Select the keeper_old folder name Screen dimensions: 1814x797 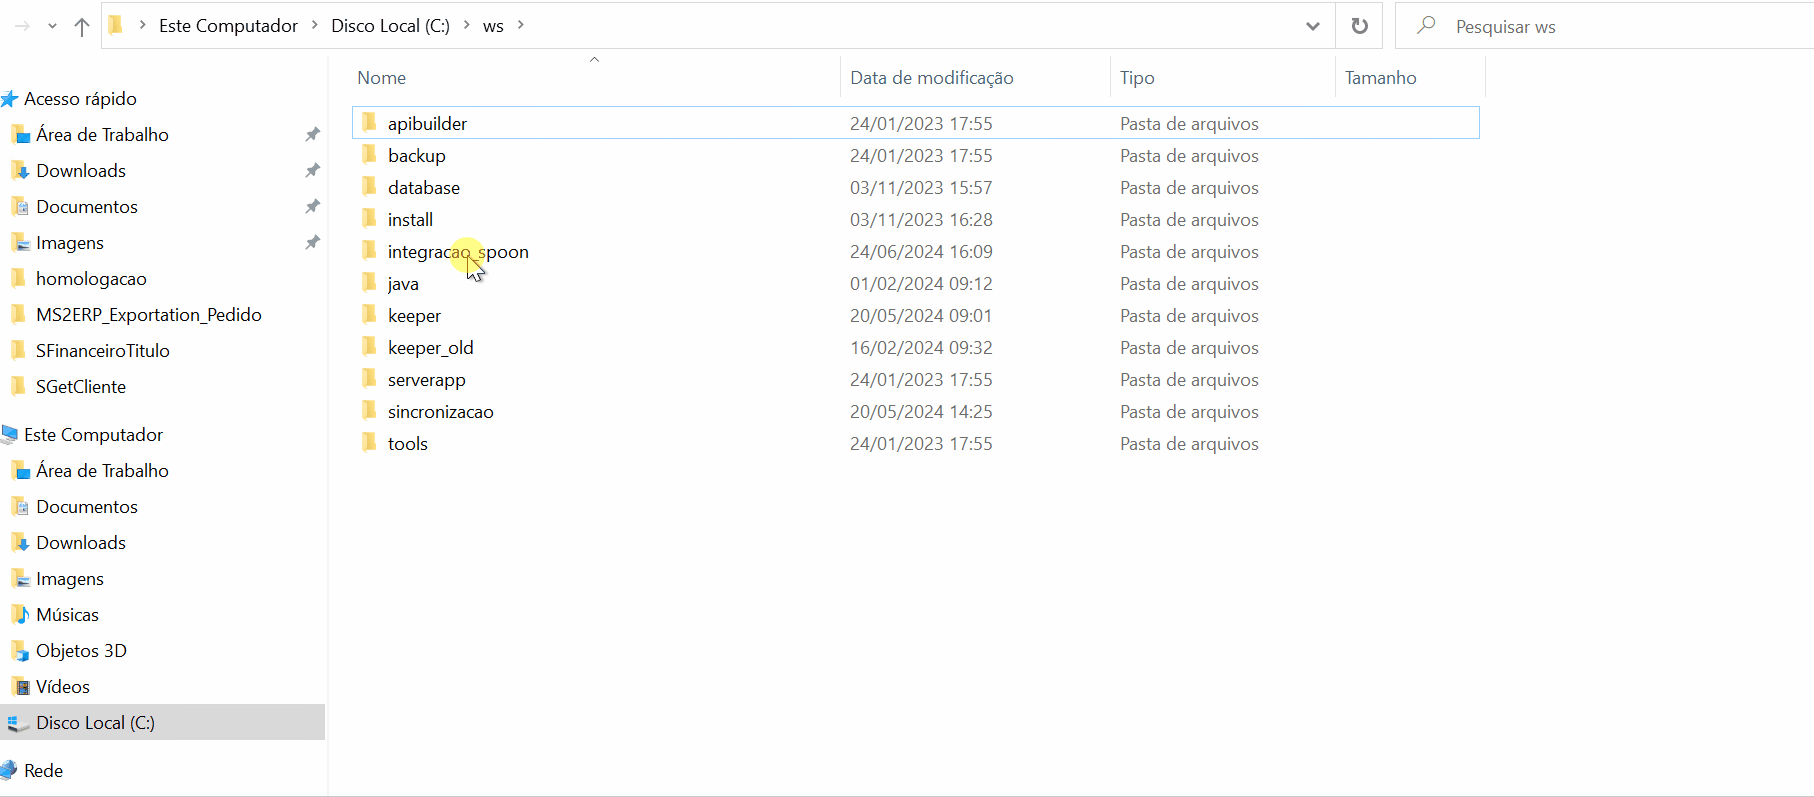431,348
